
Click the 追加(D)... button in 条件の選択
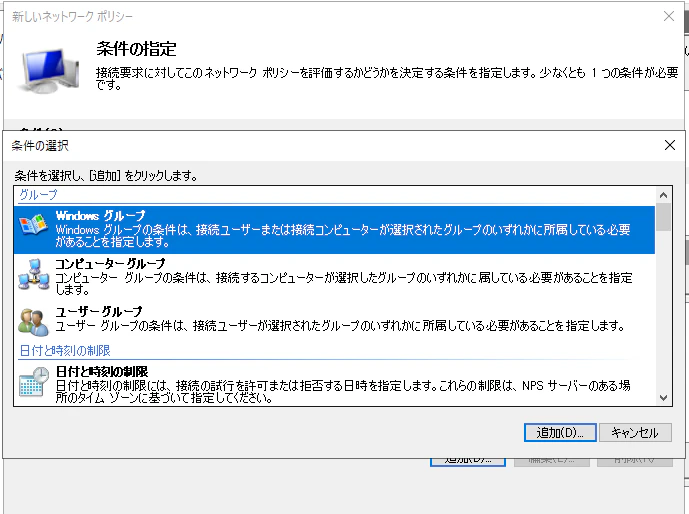(x=560, y=433)
